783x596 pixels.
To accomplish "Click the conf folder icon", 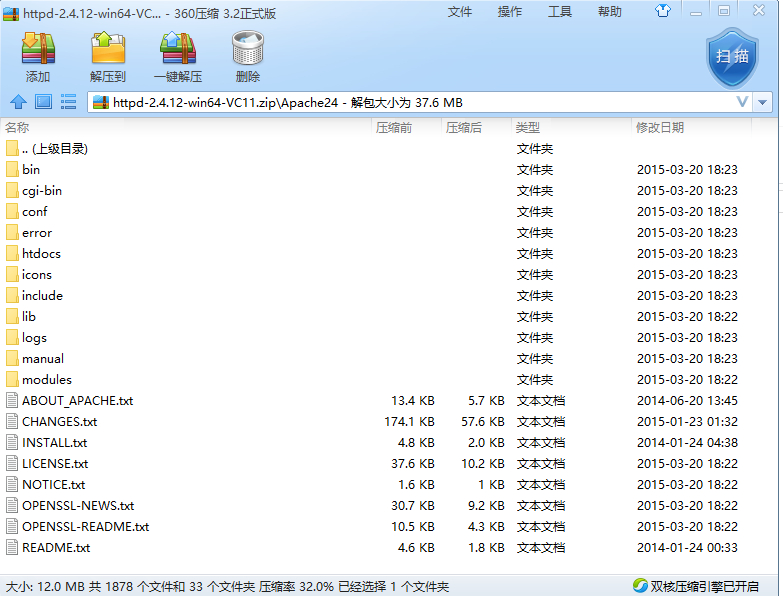I will pos(12,212).
